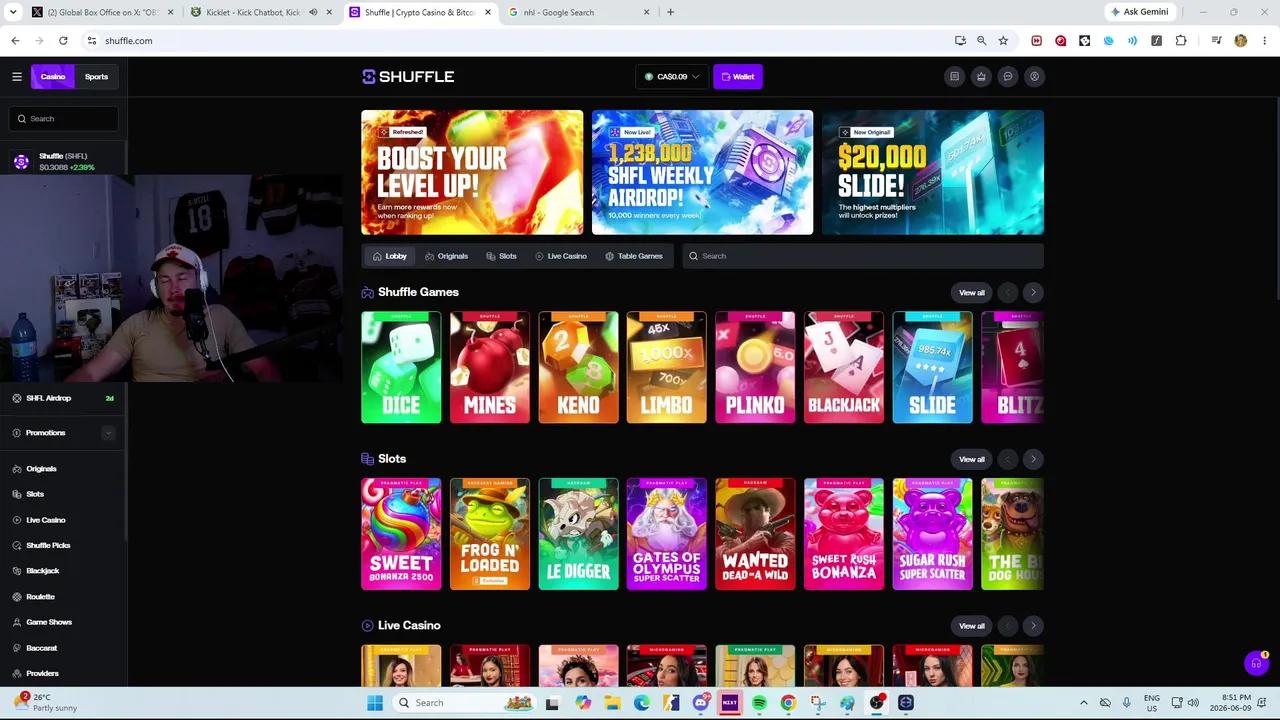Open File Explorer from taskbar
The height and width of the screenshot is (720, 1280).
pos(613,703)
